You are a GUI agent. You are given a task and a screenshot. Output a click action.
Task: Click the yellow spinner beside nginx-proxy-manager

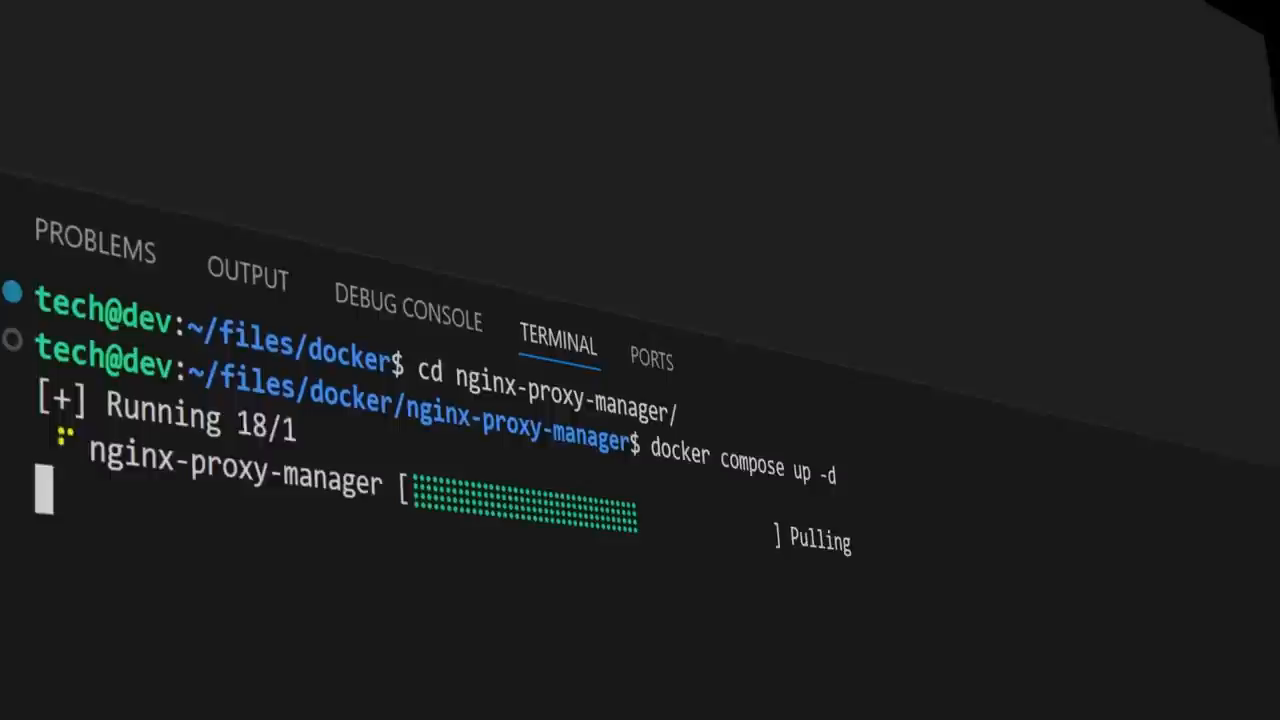(65, 436)
